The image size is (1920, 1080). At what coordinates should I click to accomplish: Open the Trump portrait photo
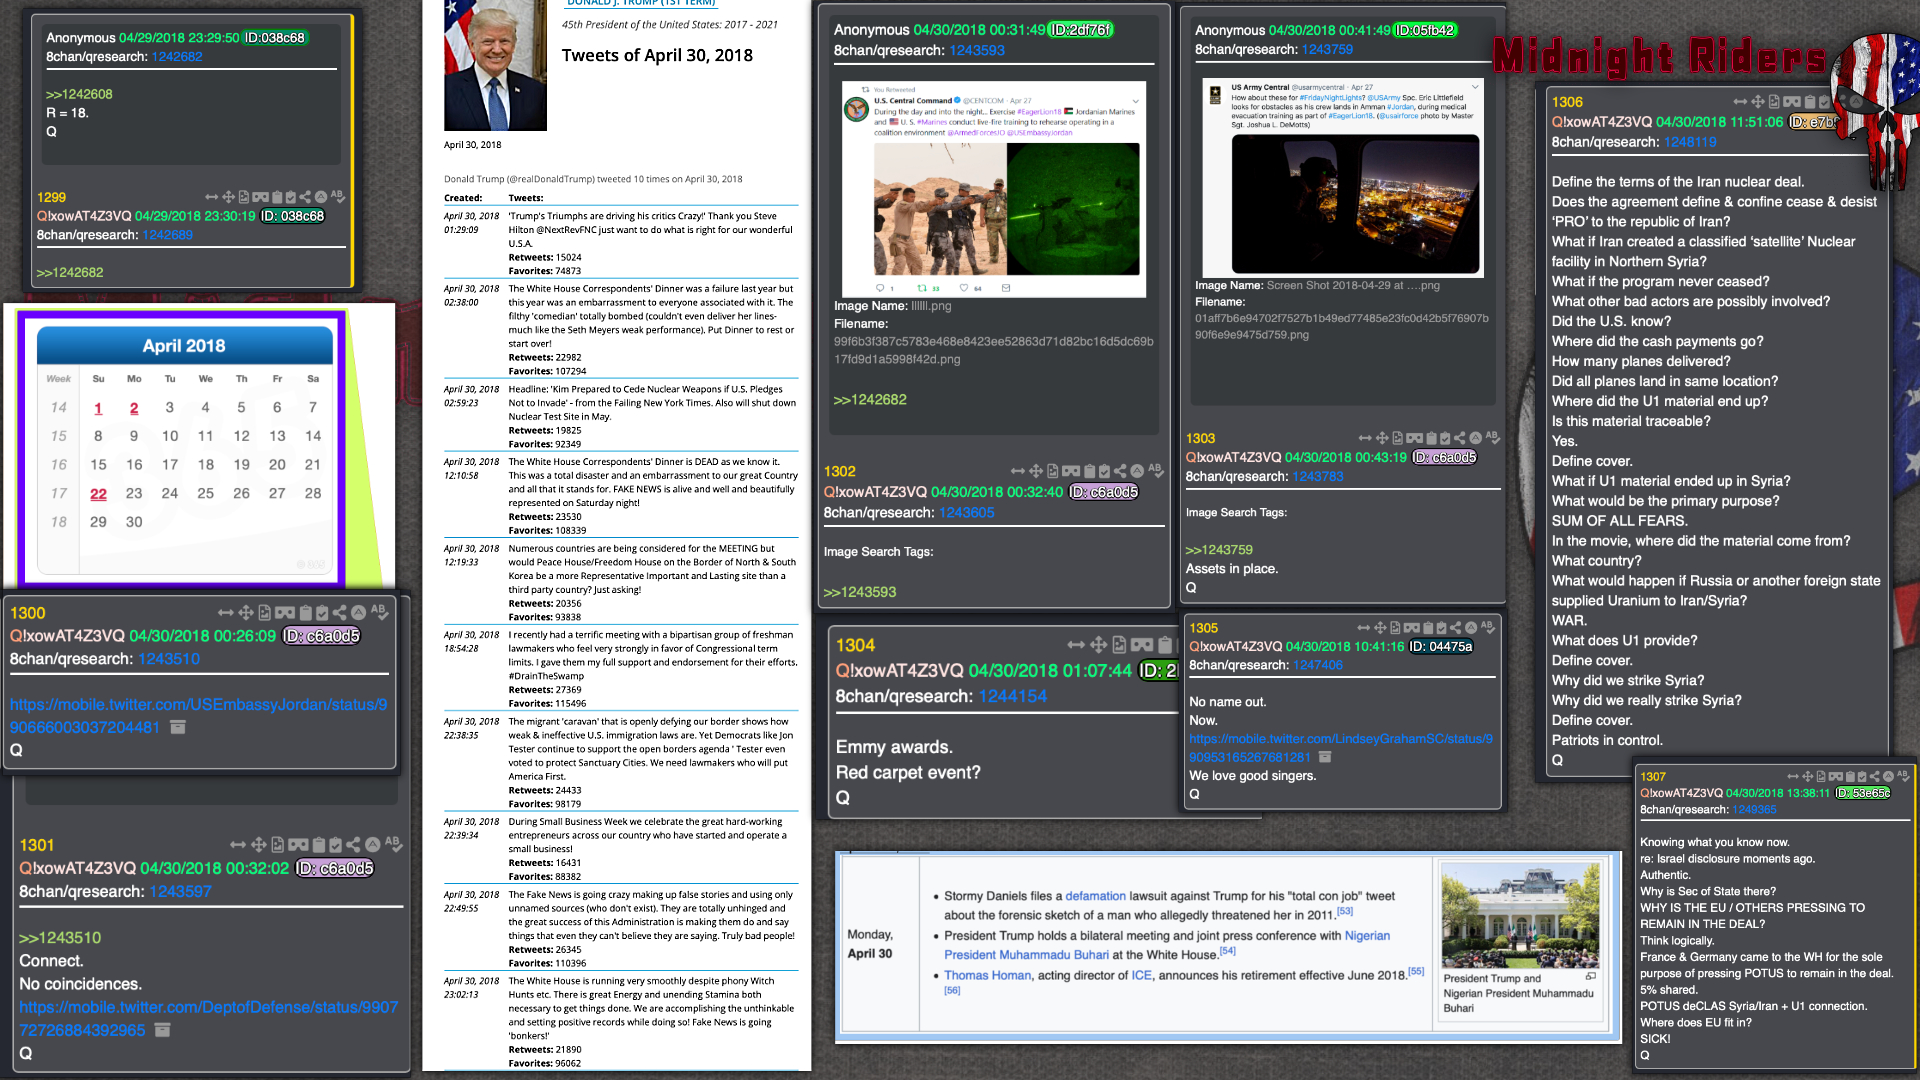[x=495, y=65]
